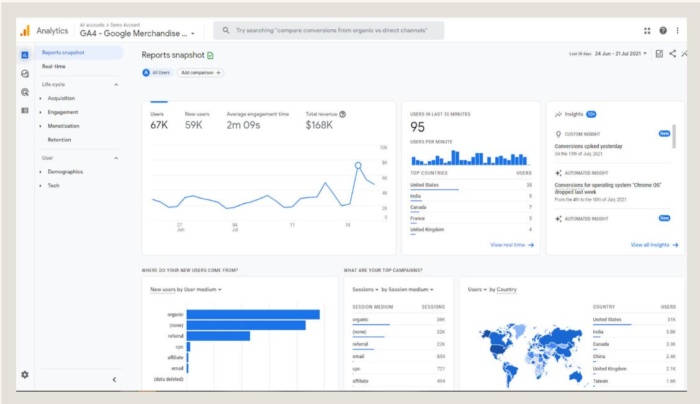Collapse the sidebar with the left chevron
Screen dimensions: 700x404
click(114, 379)
